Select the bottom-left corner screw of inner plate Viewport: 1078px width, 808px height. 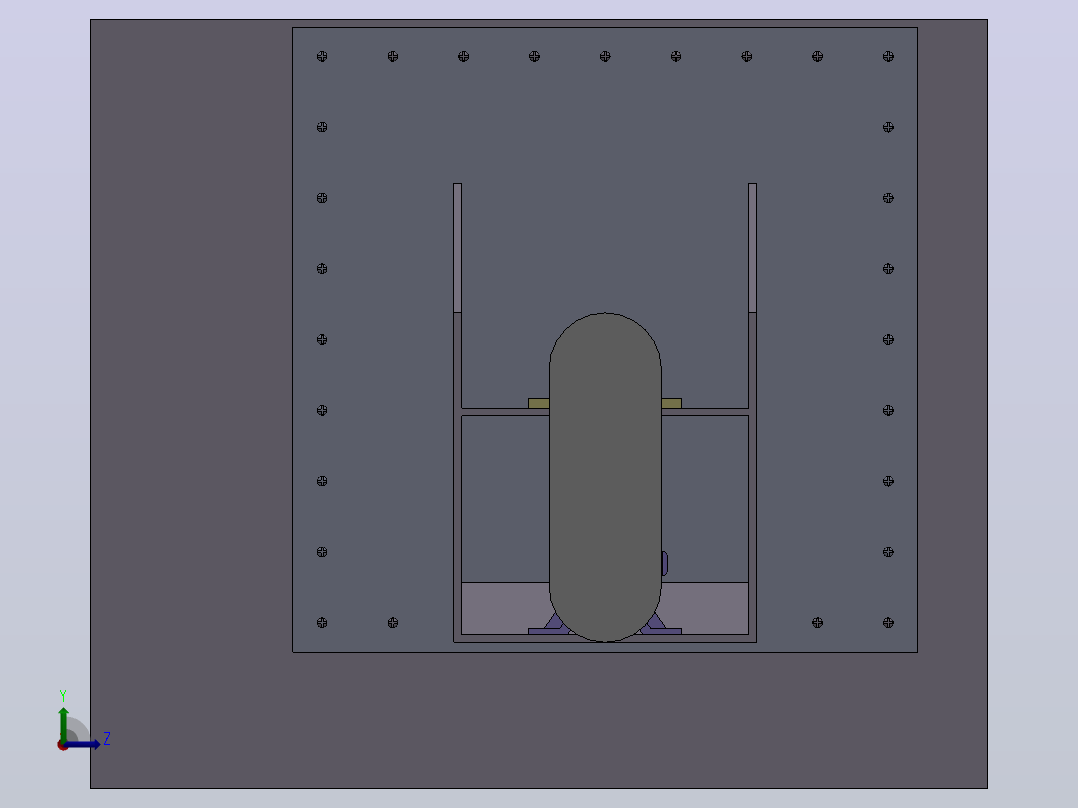322,622
